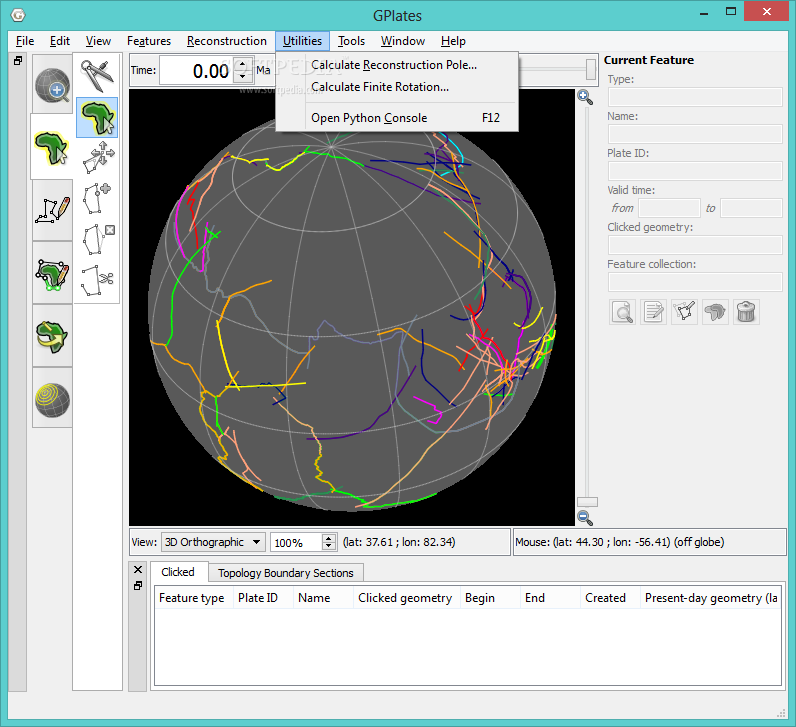
Task: Click the Feature collection field
Action: click(x=695, y=282)
